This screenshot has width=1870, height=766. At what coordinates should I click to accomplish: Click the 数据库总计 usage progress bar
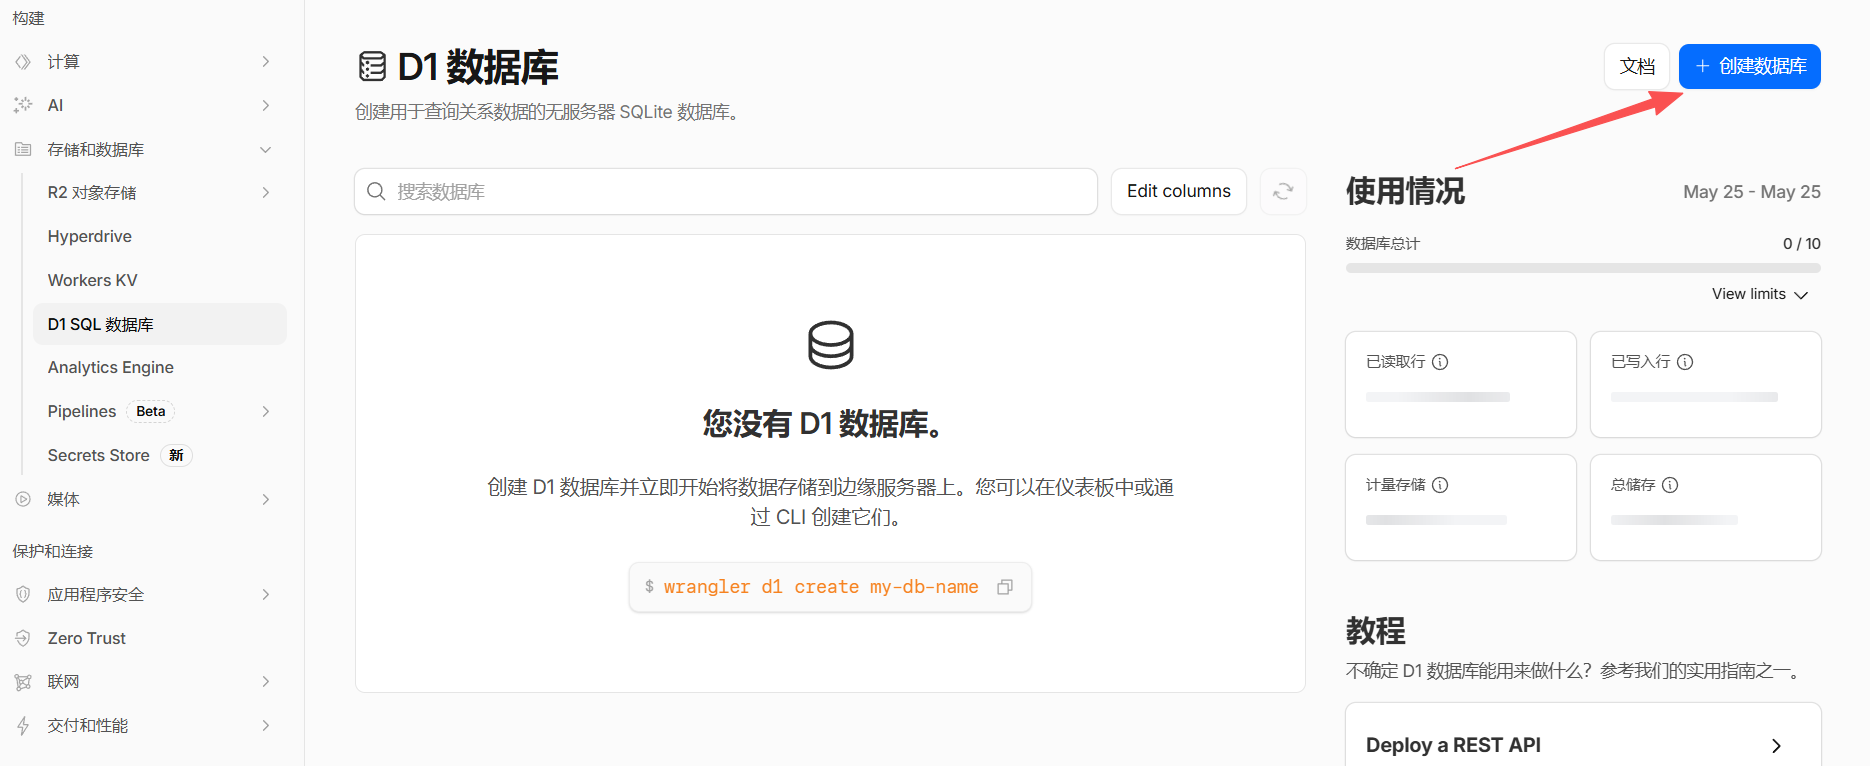pyautogui.click(x=1583, y=268)
